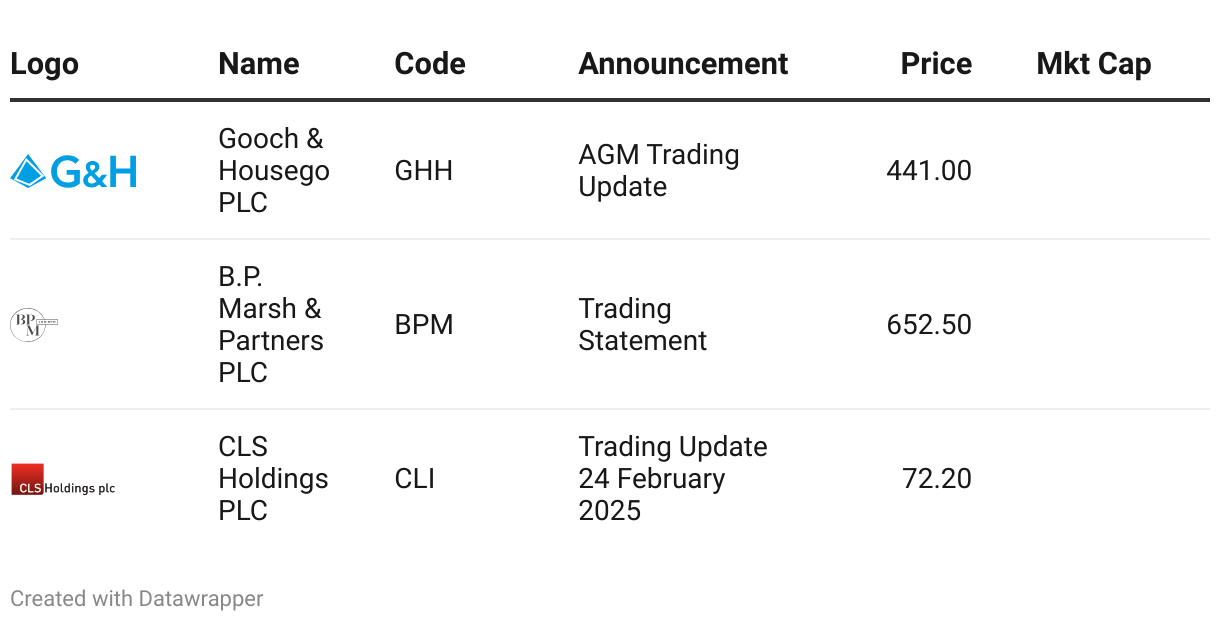1220x622 pixels.
Task: Click the G&H company logo
Action: click(x=73, y=172)
